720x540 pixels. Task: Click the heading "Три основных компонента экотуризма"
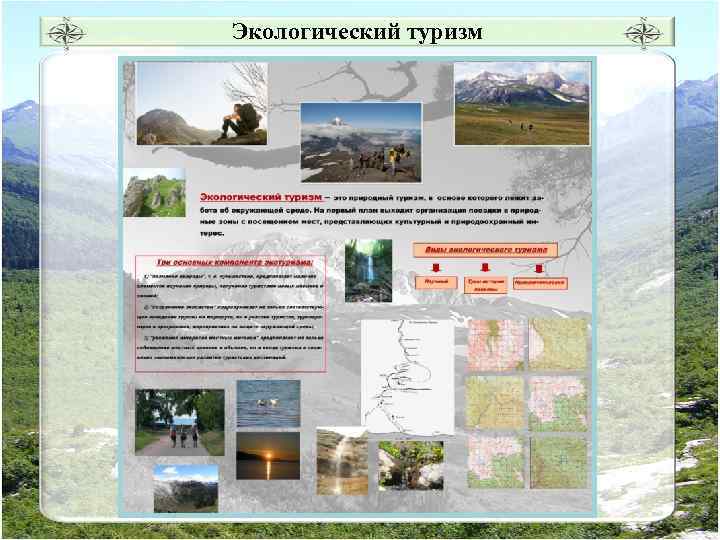tap(235, 263)
